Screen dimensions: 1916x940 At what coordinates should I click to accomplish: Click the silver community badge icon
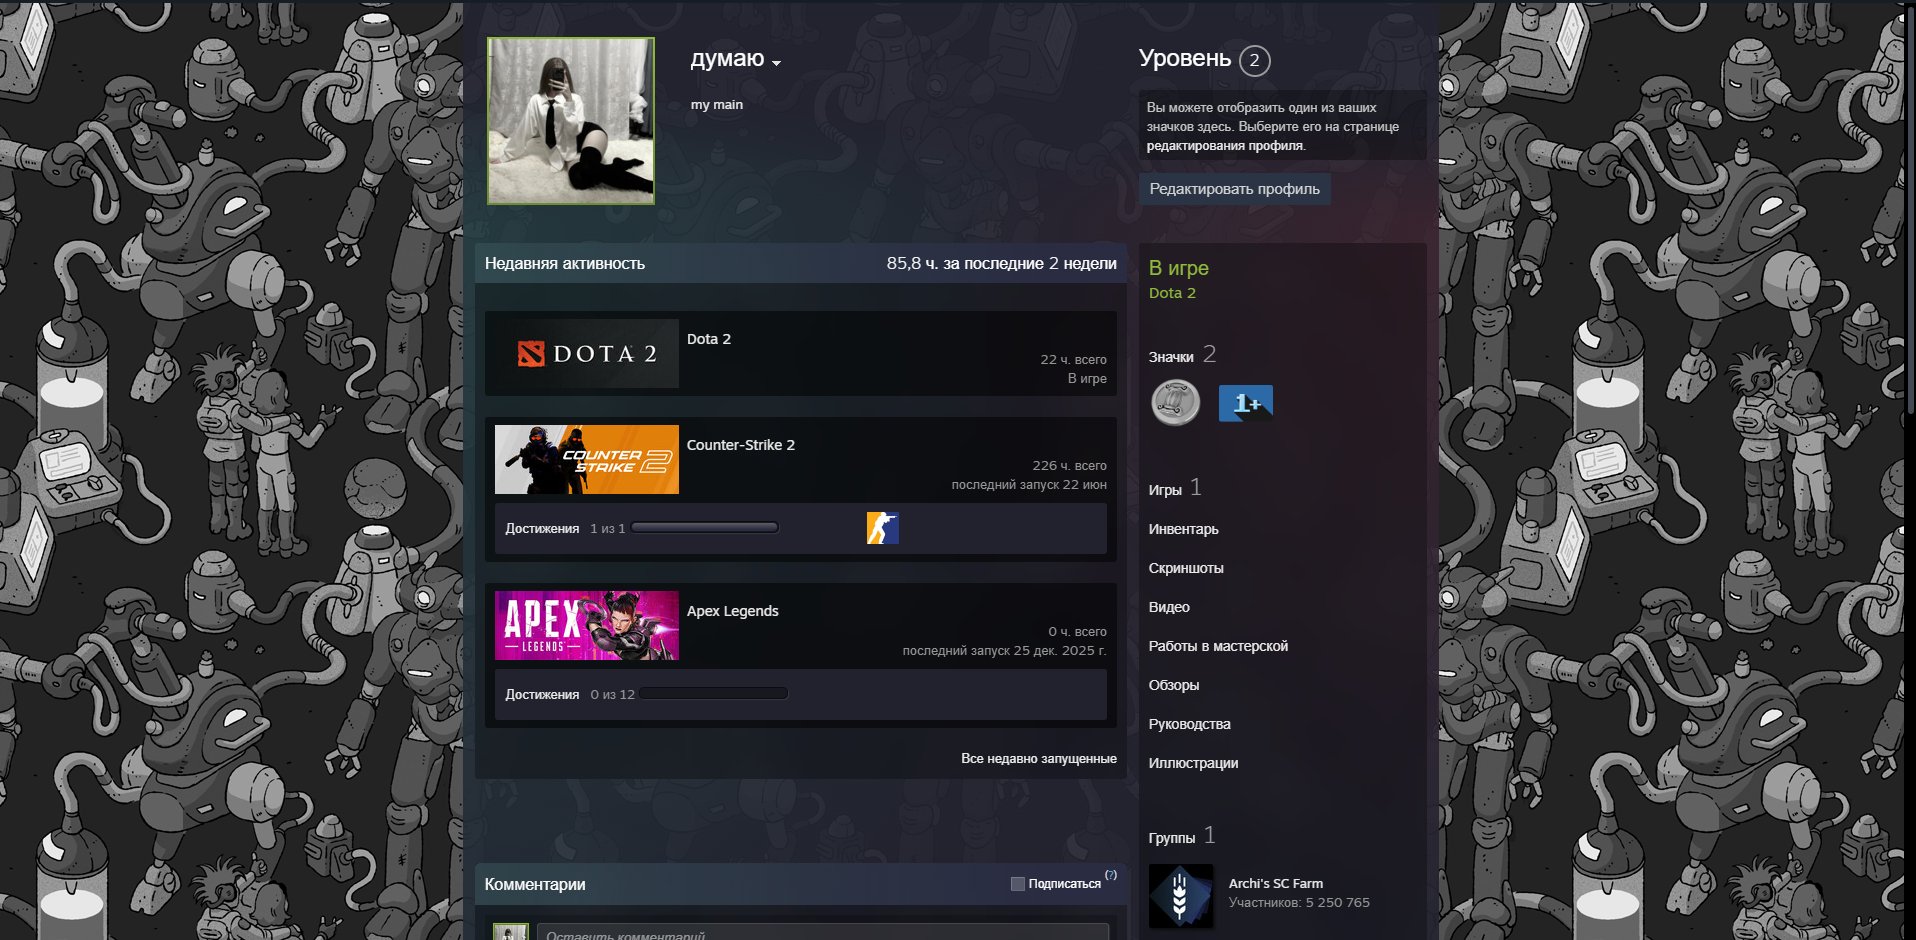[1176, 403]
